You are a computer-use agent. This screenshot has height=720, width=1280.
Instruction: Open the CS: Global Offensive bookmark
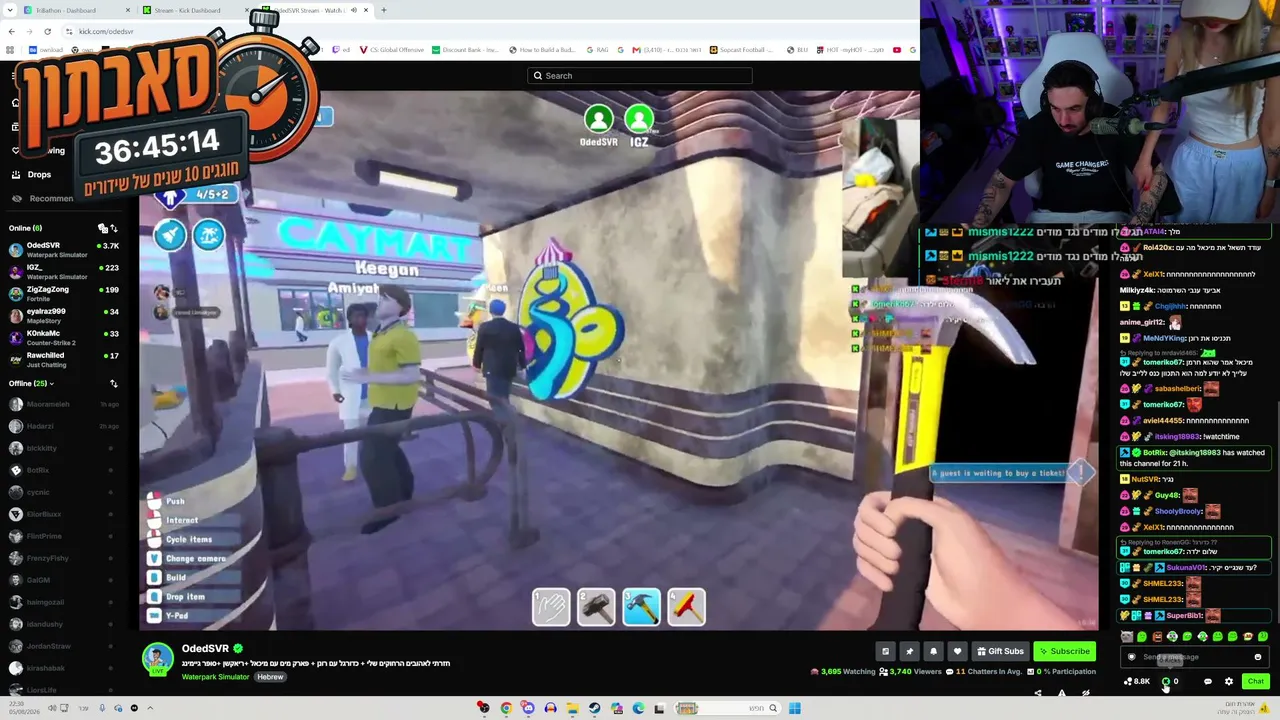[391, 50]
